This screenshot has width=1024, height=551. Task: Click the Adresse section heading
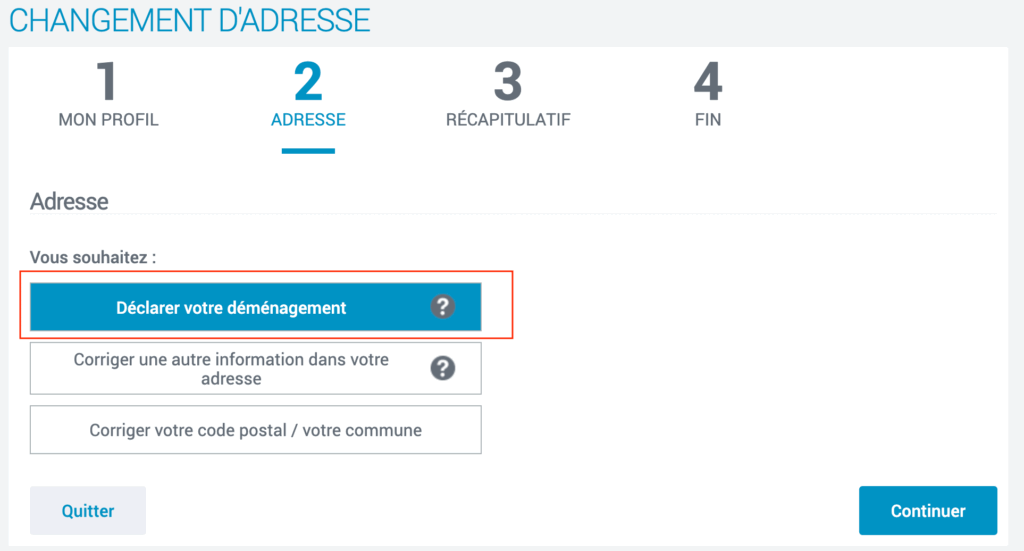point(69,201)
